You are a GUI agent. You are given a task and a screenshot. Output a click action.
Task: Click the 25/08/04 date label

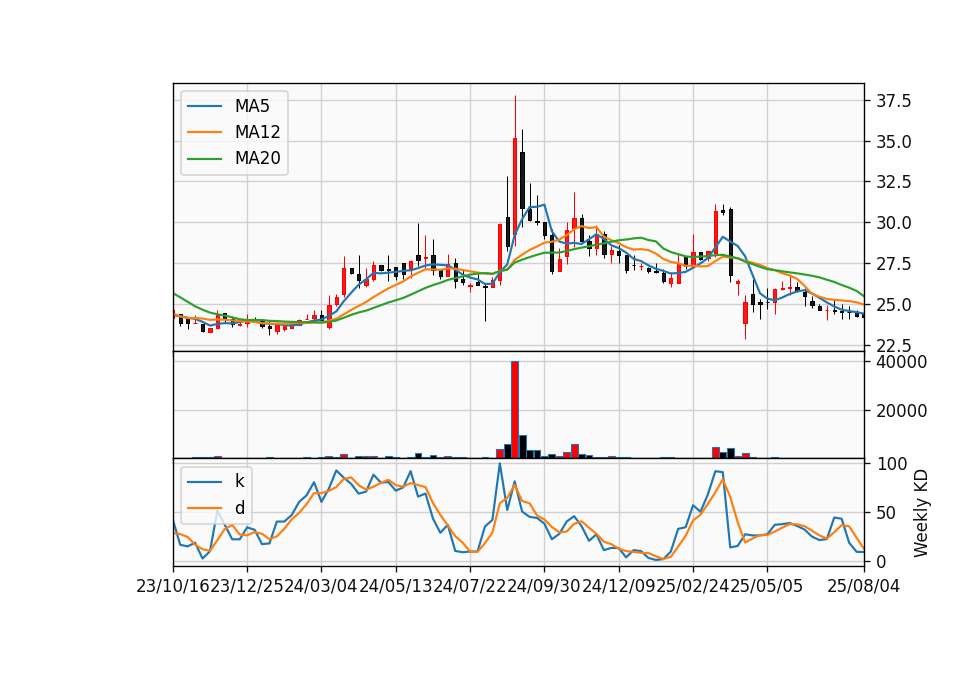pos(863,586)
